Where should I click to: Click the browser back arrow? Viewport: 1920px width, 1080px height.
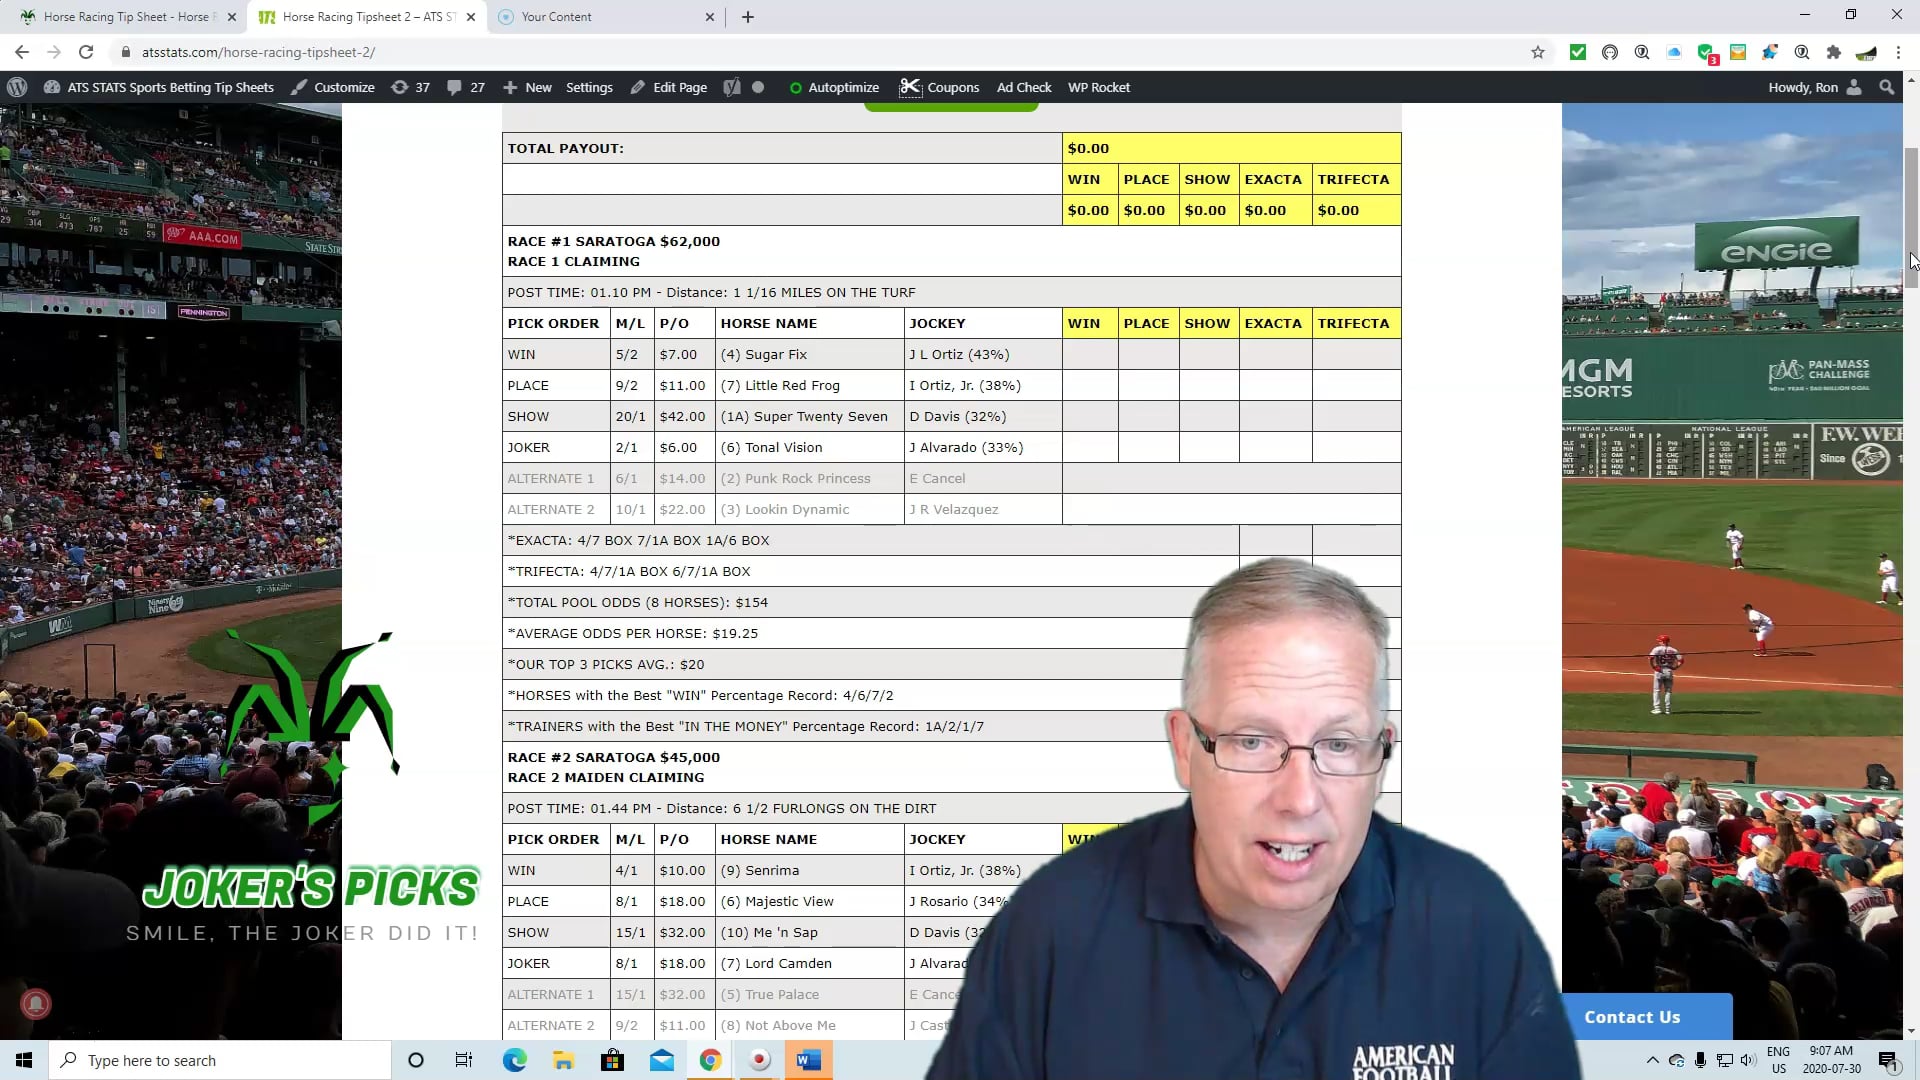pos(22,52)
